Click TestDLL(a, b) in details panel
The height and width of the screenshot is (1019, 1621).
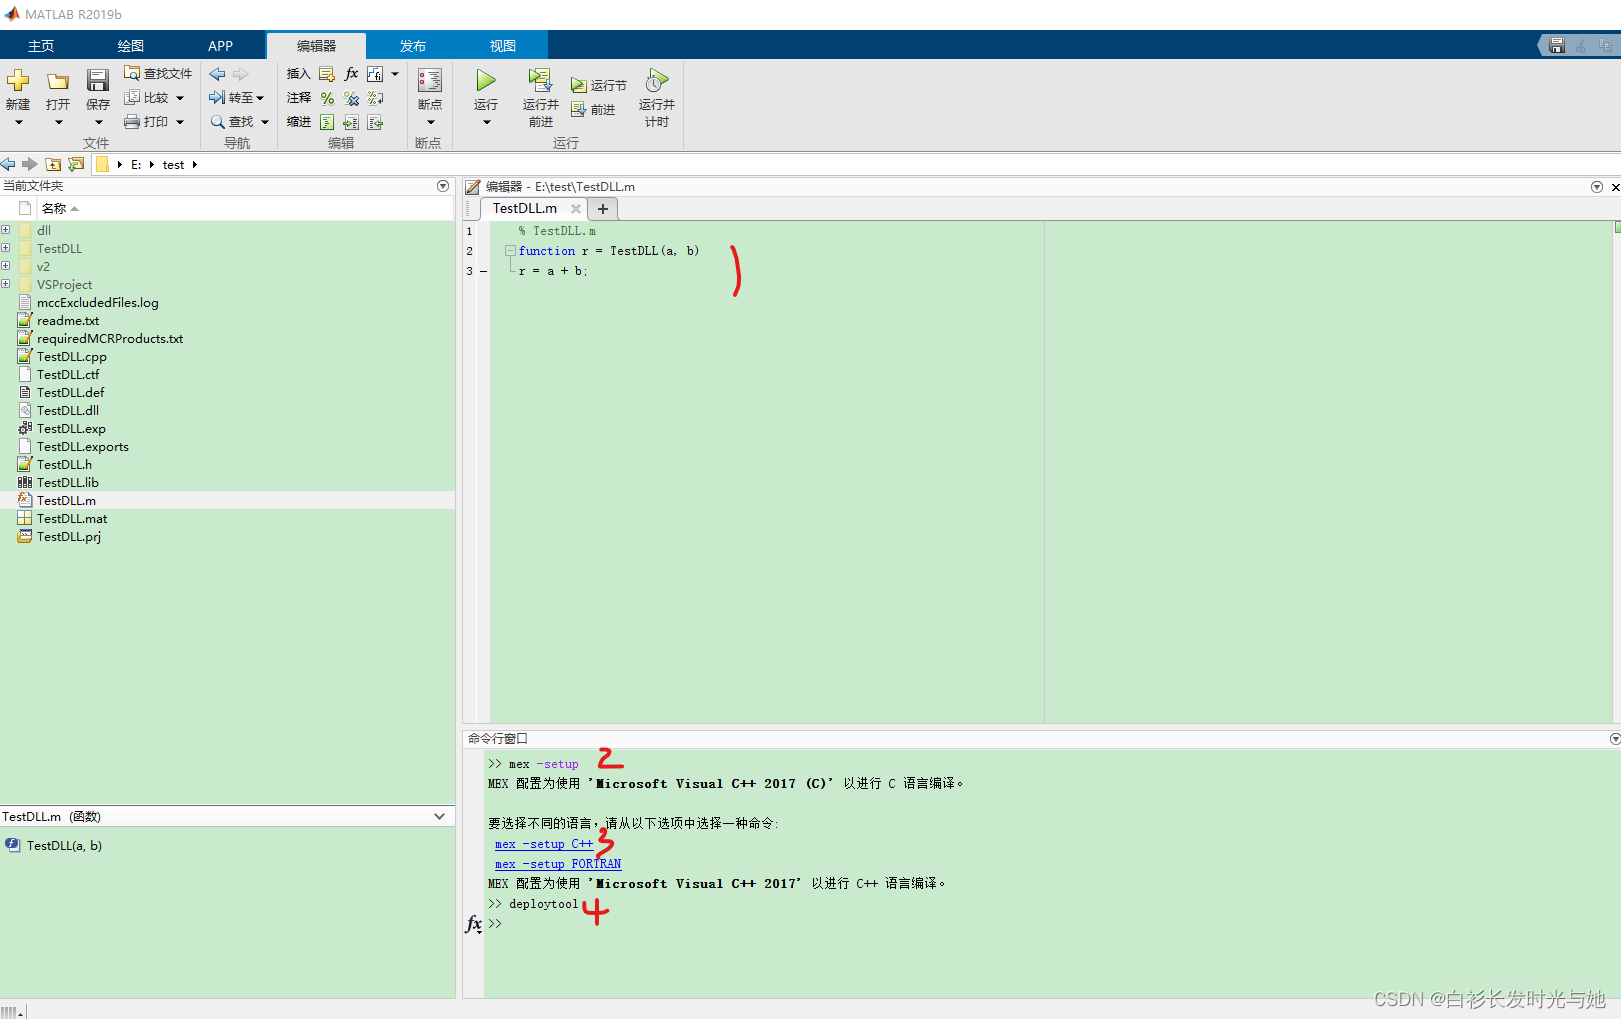[x=64, y=845]
